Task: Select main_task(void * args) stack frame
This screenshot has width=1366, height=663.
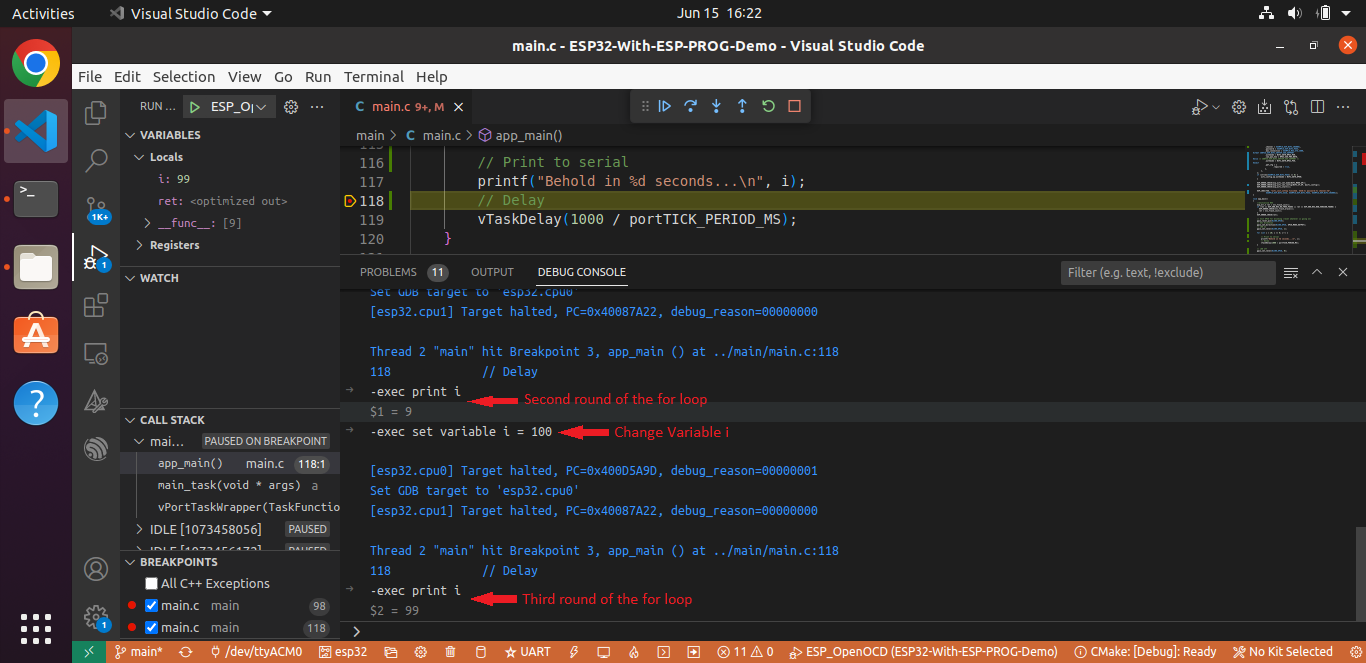Action: [x=229, y=485]
